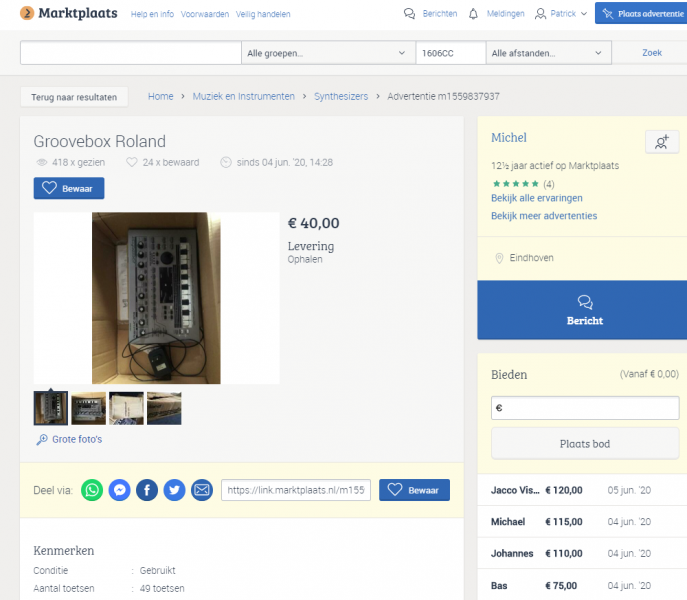Image resolution: width=687 pixels, height=600 pixels.
Task: Click the Plaats bod button
Action: (585, 444)
